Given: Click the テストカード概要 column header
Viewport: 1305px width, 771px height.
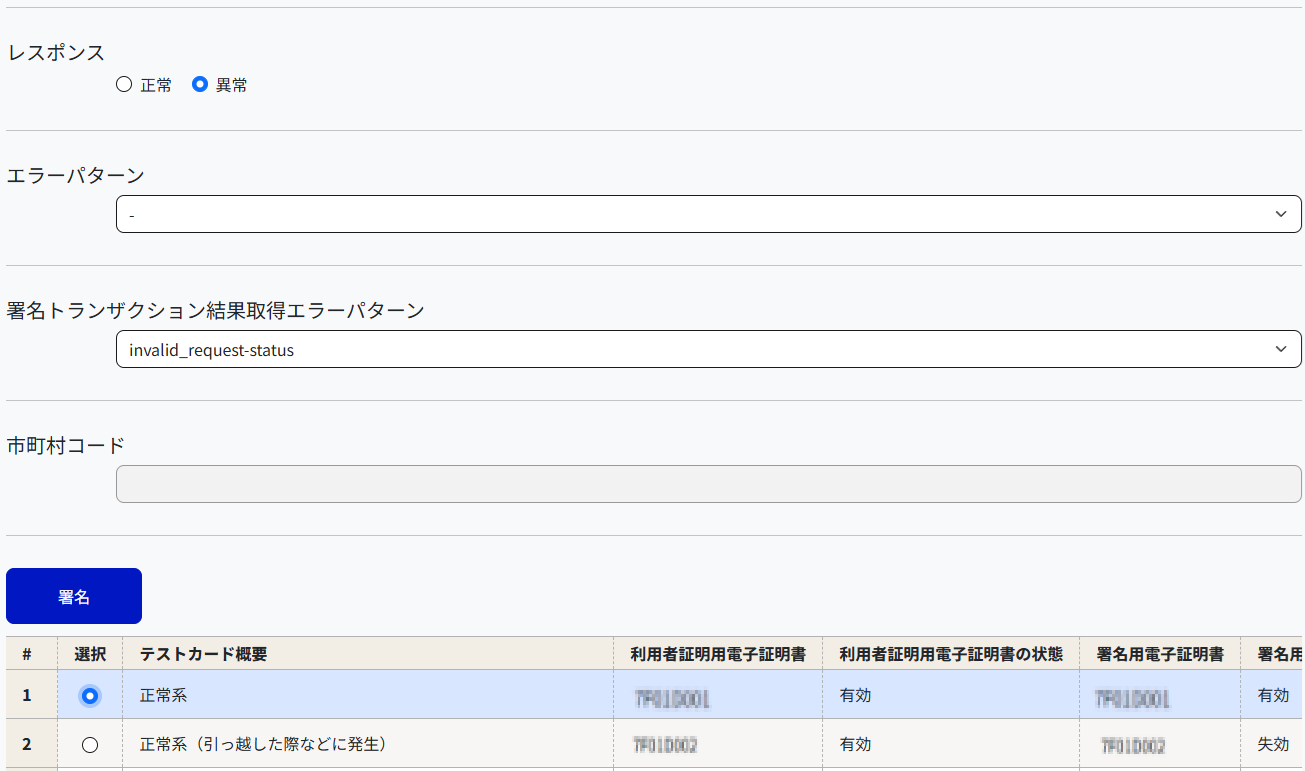Looking at the screenshot, I should coord(203,654).
